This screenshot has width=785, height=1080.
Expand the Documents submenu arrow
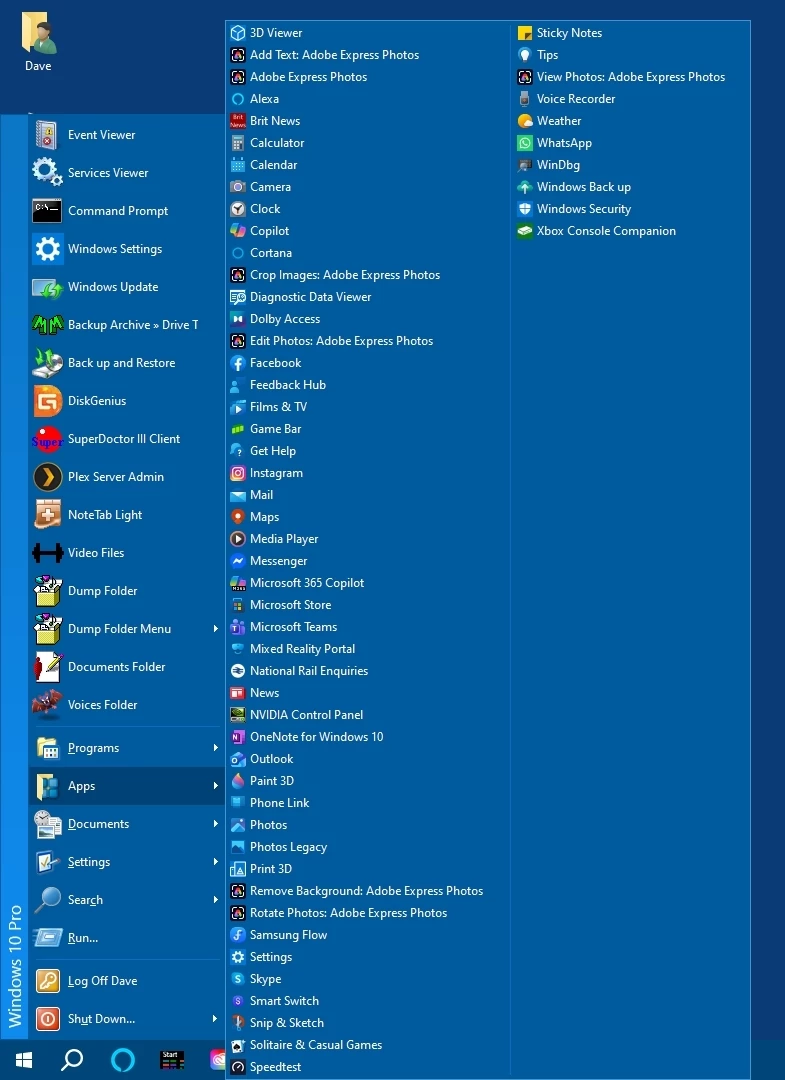point(216,824)
